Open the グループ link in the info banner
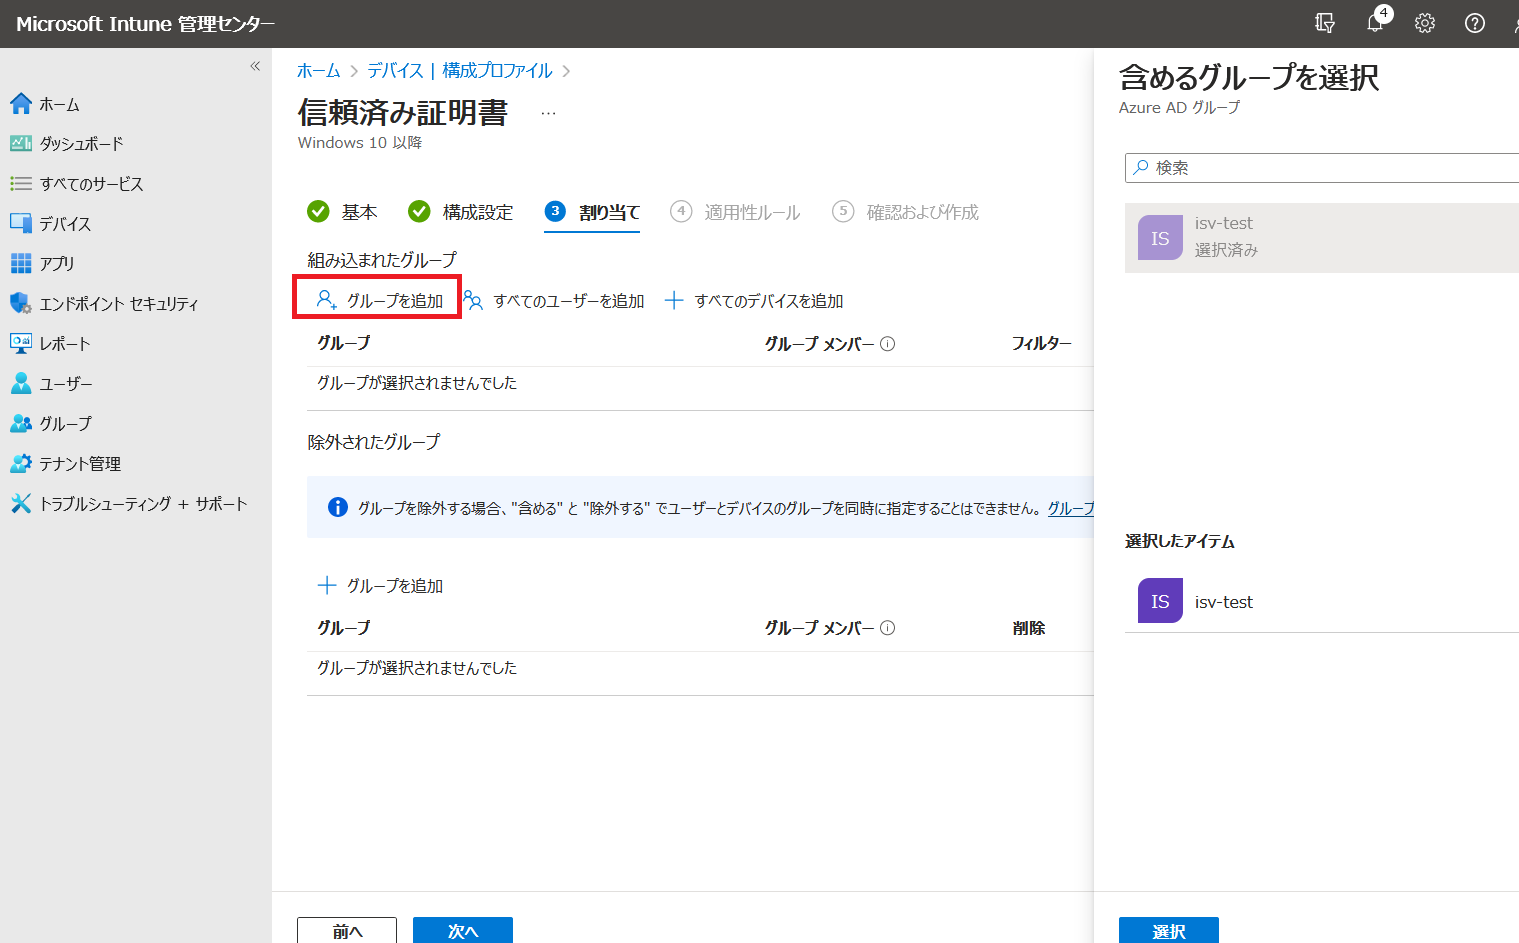The width and height of the screenshot is (1519, 943). pyautogui.click(x=1071, y=508)
